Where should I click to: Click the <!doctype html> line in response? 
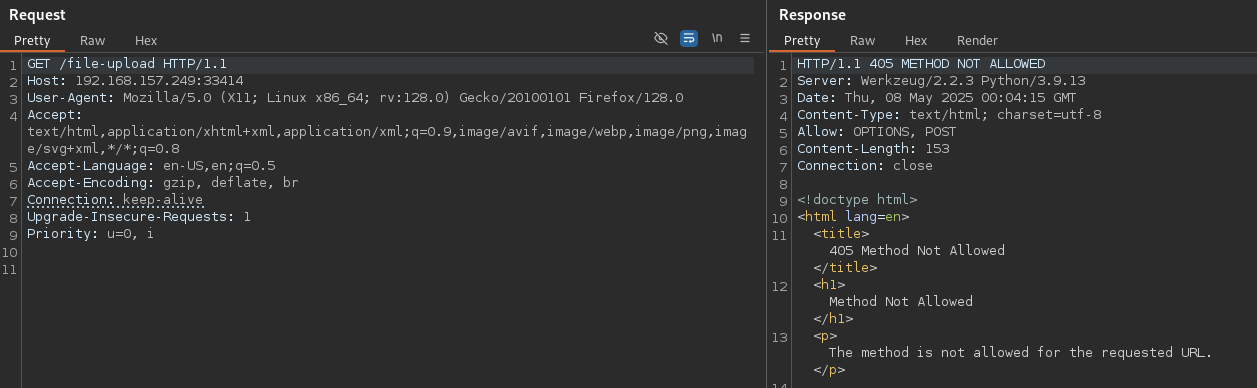pos(857,200)
